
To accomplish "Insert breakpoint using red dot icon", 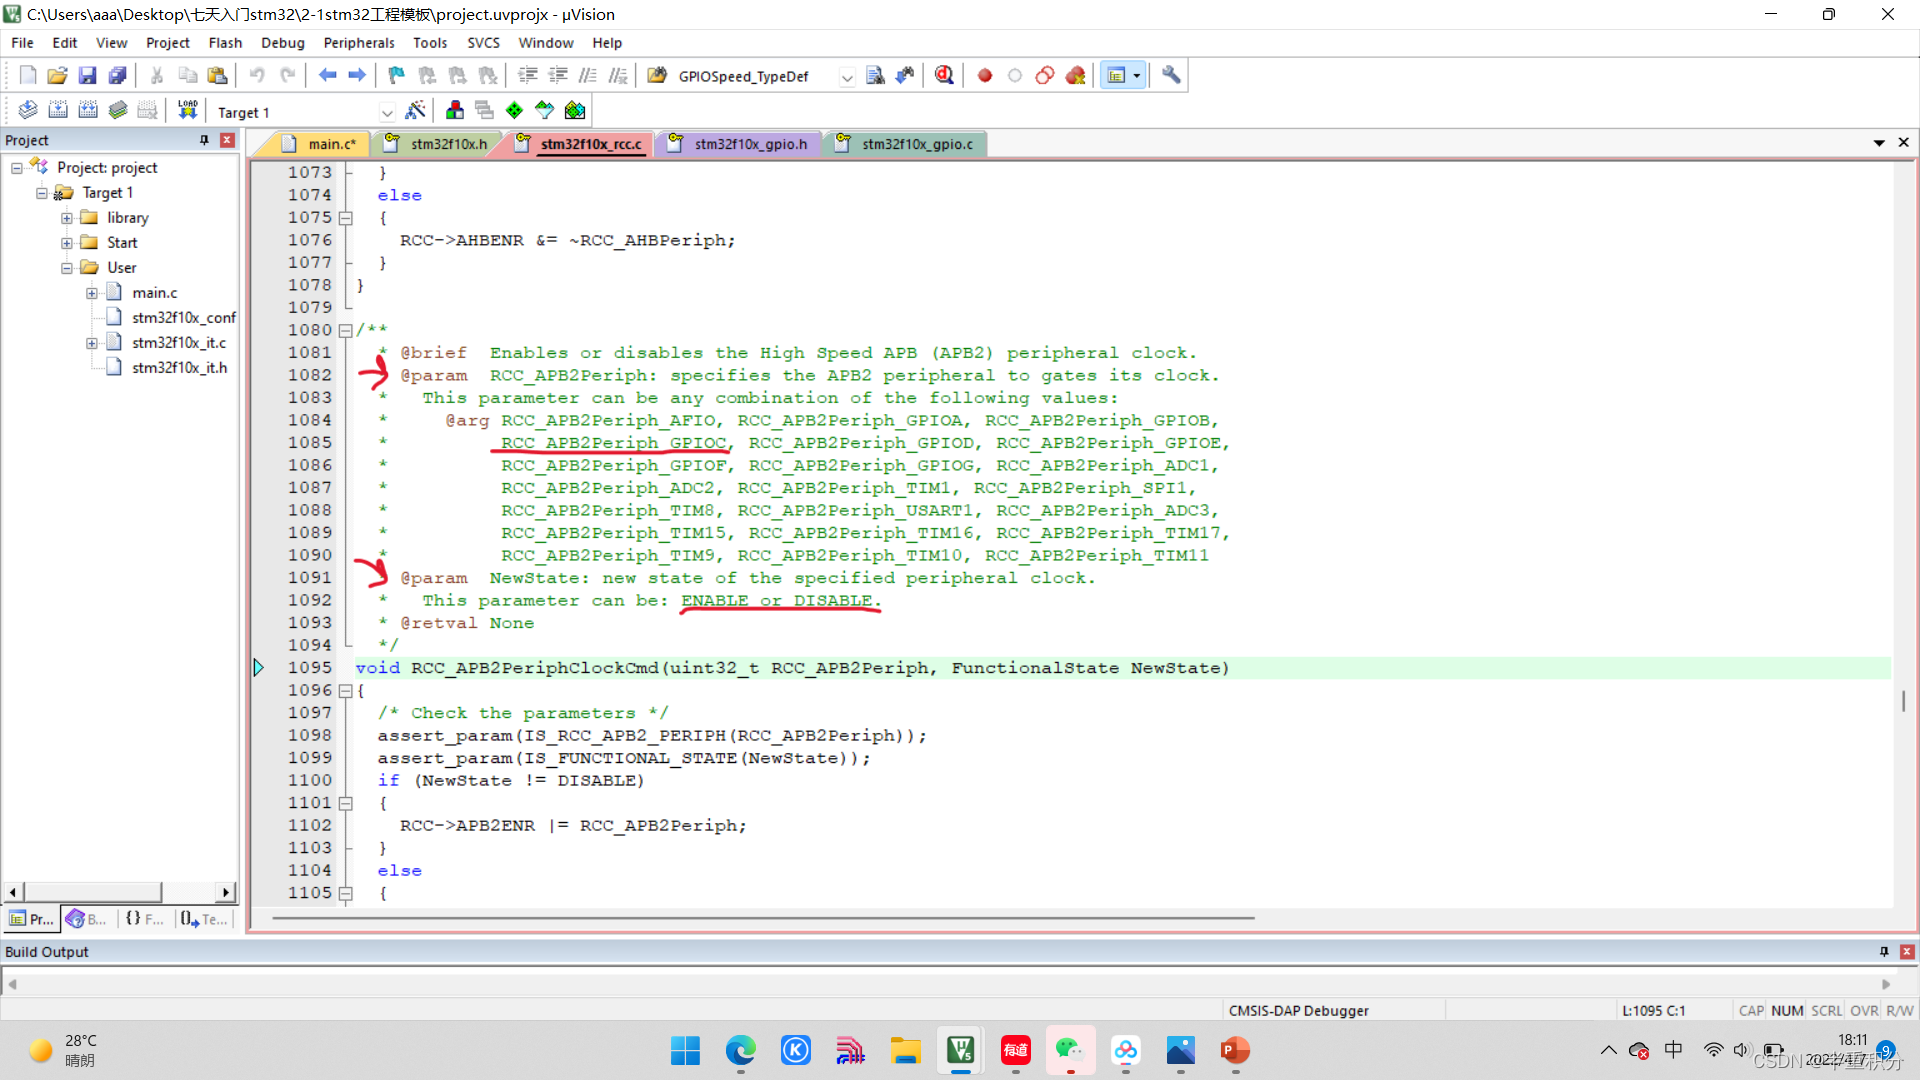I will coord(984,76).
